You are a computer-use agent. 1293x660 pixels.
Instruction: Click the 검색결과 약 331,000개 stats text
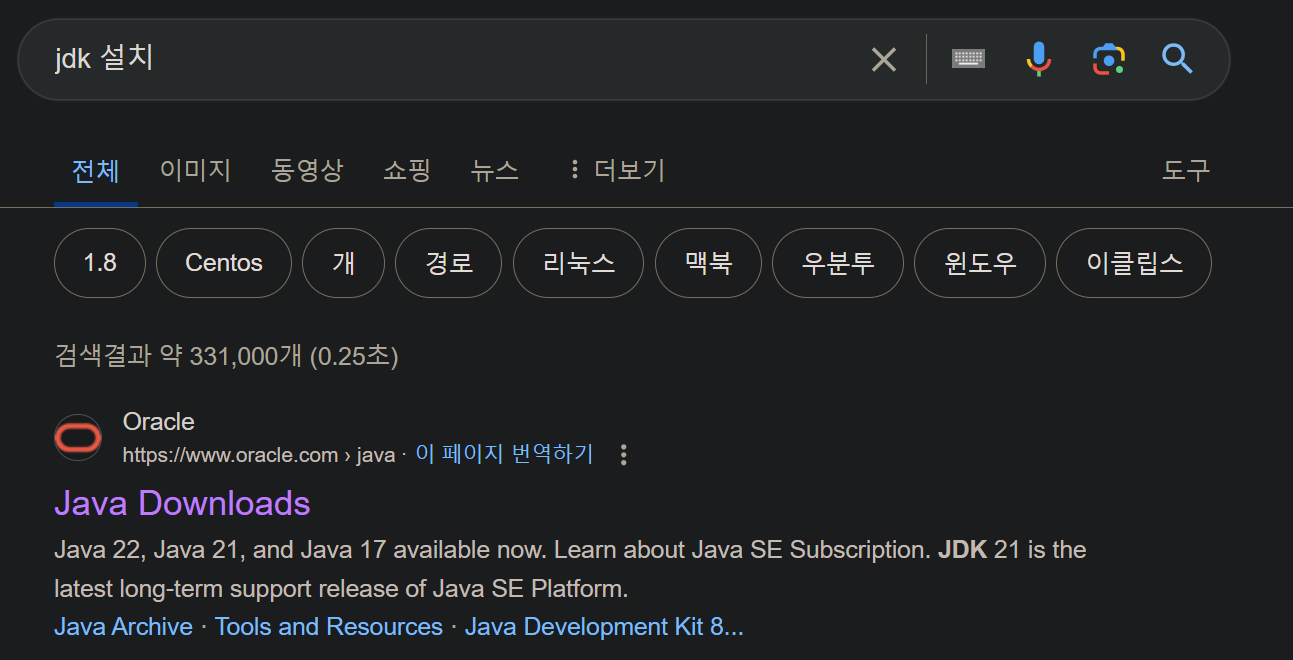pos(226,356)
